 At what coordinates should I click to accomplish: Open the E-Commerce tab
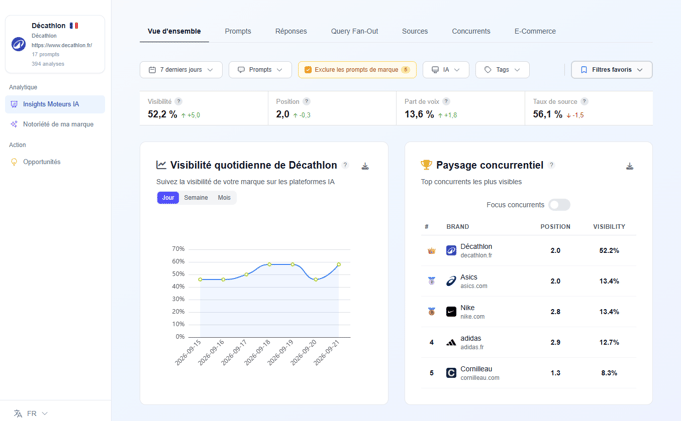point(535,31)
